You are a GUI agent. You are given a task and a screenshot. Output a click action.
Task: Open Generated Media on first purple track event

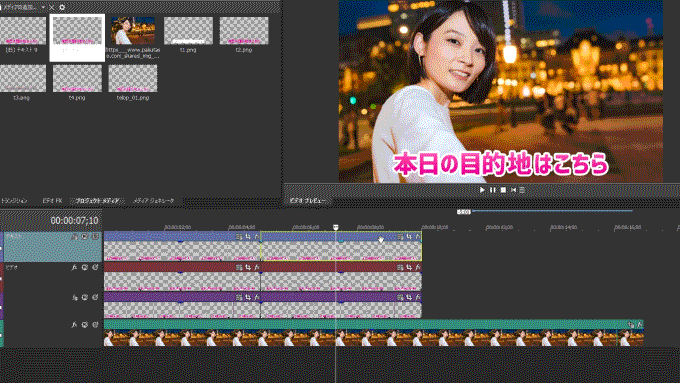(239, 297)
